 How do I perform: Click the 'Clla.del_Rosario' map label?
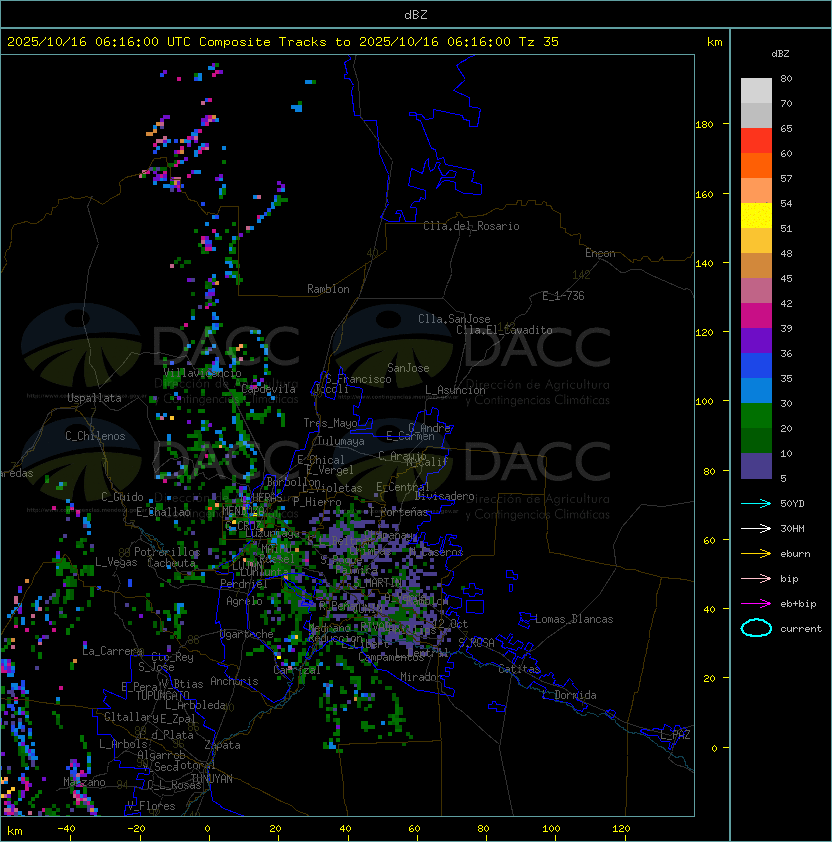pyautogui.click(x=471, y=226)
